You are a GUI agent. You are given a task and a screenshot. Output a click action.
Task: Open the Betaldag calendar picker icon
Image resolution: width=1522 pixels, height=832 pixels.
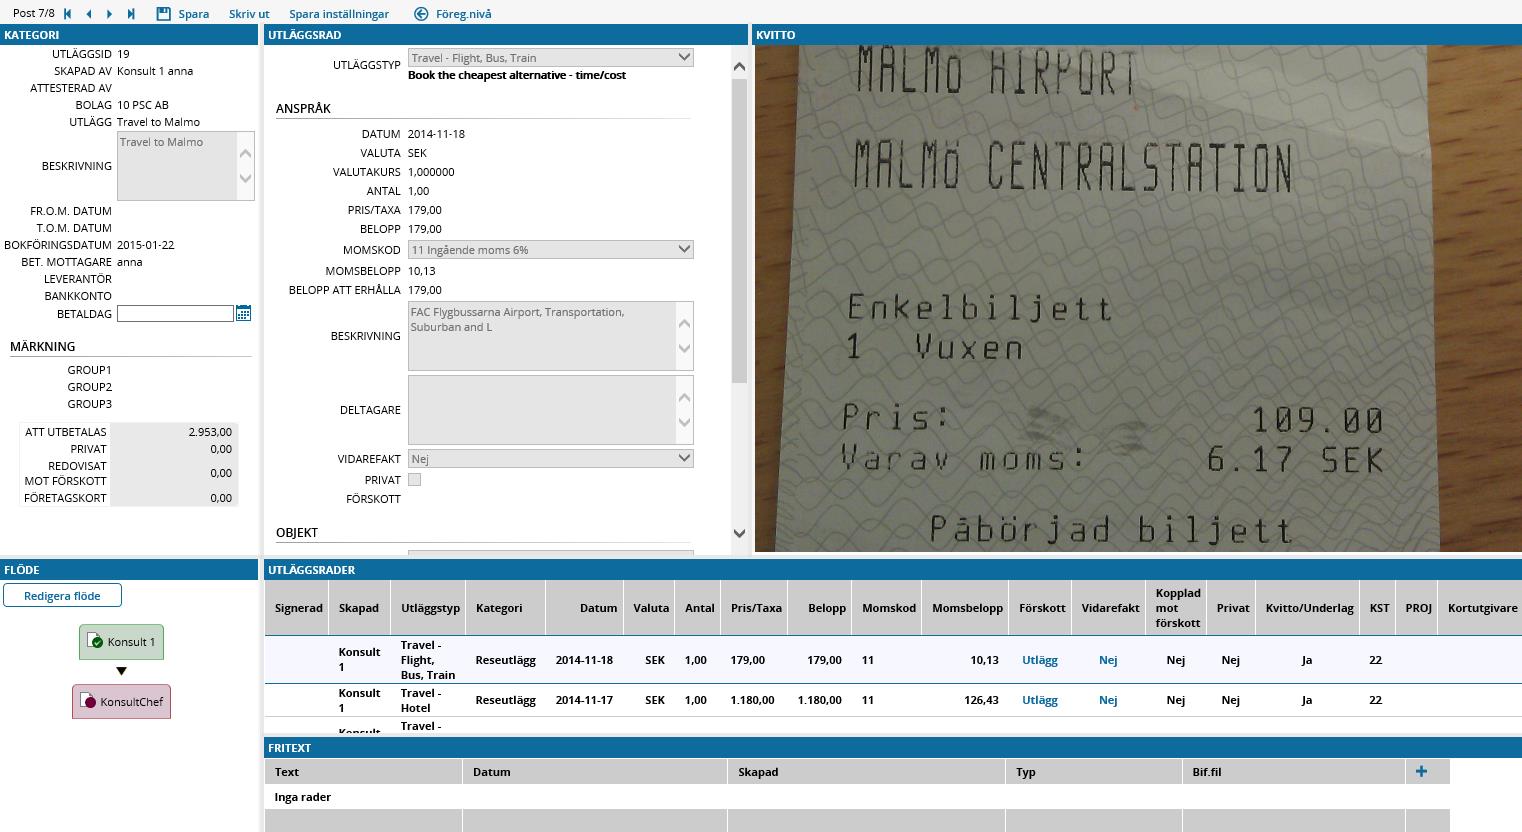[243, 314]
